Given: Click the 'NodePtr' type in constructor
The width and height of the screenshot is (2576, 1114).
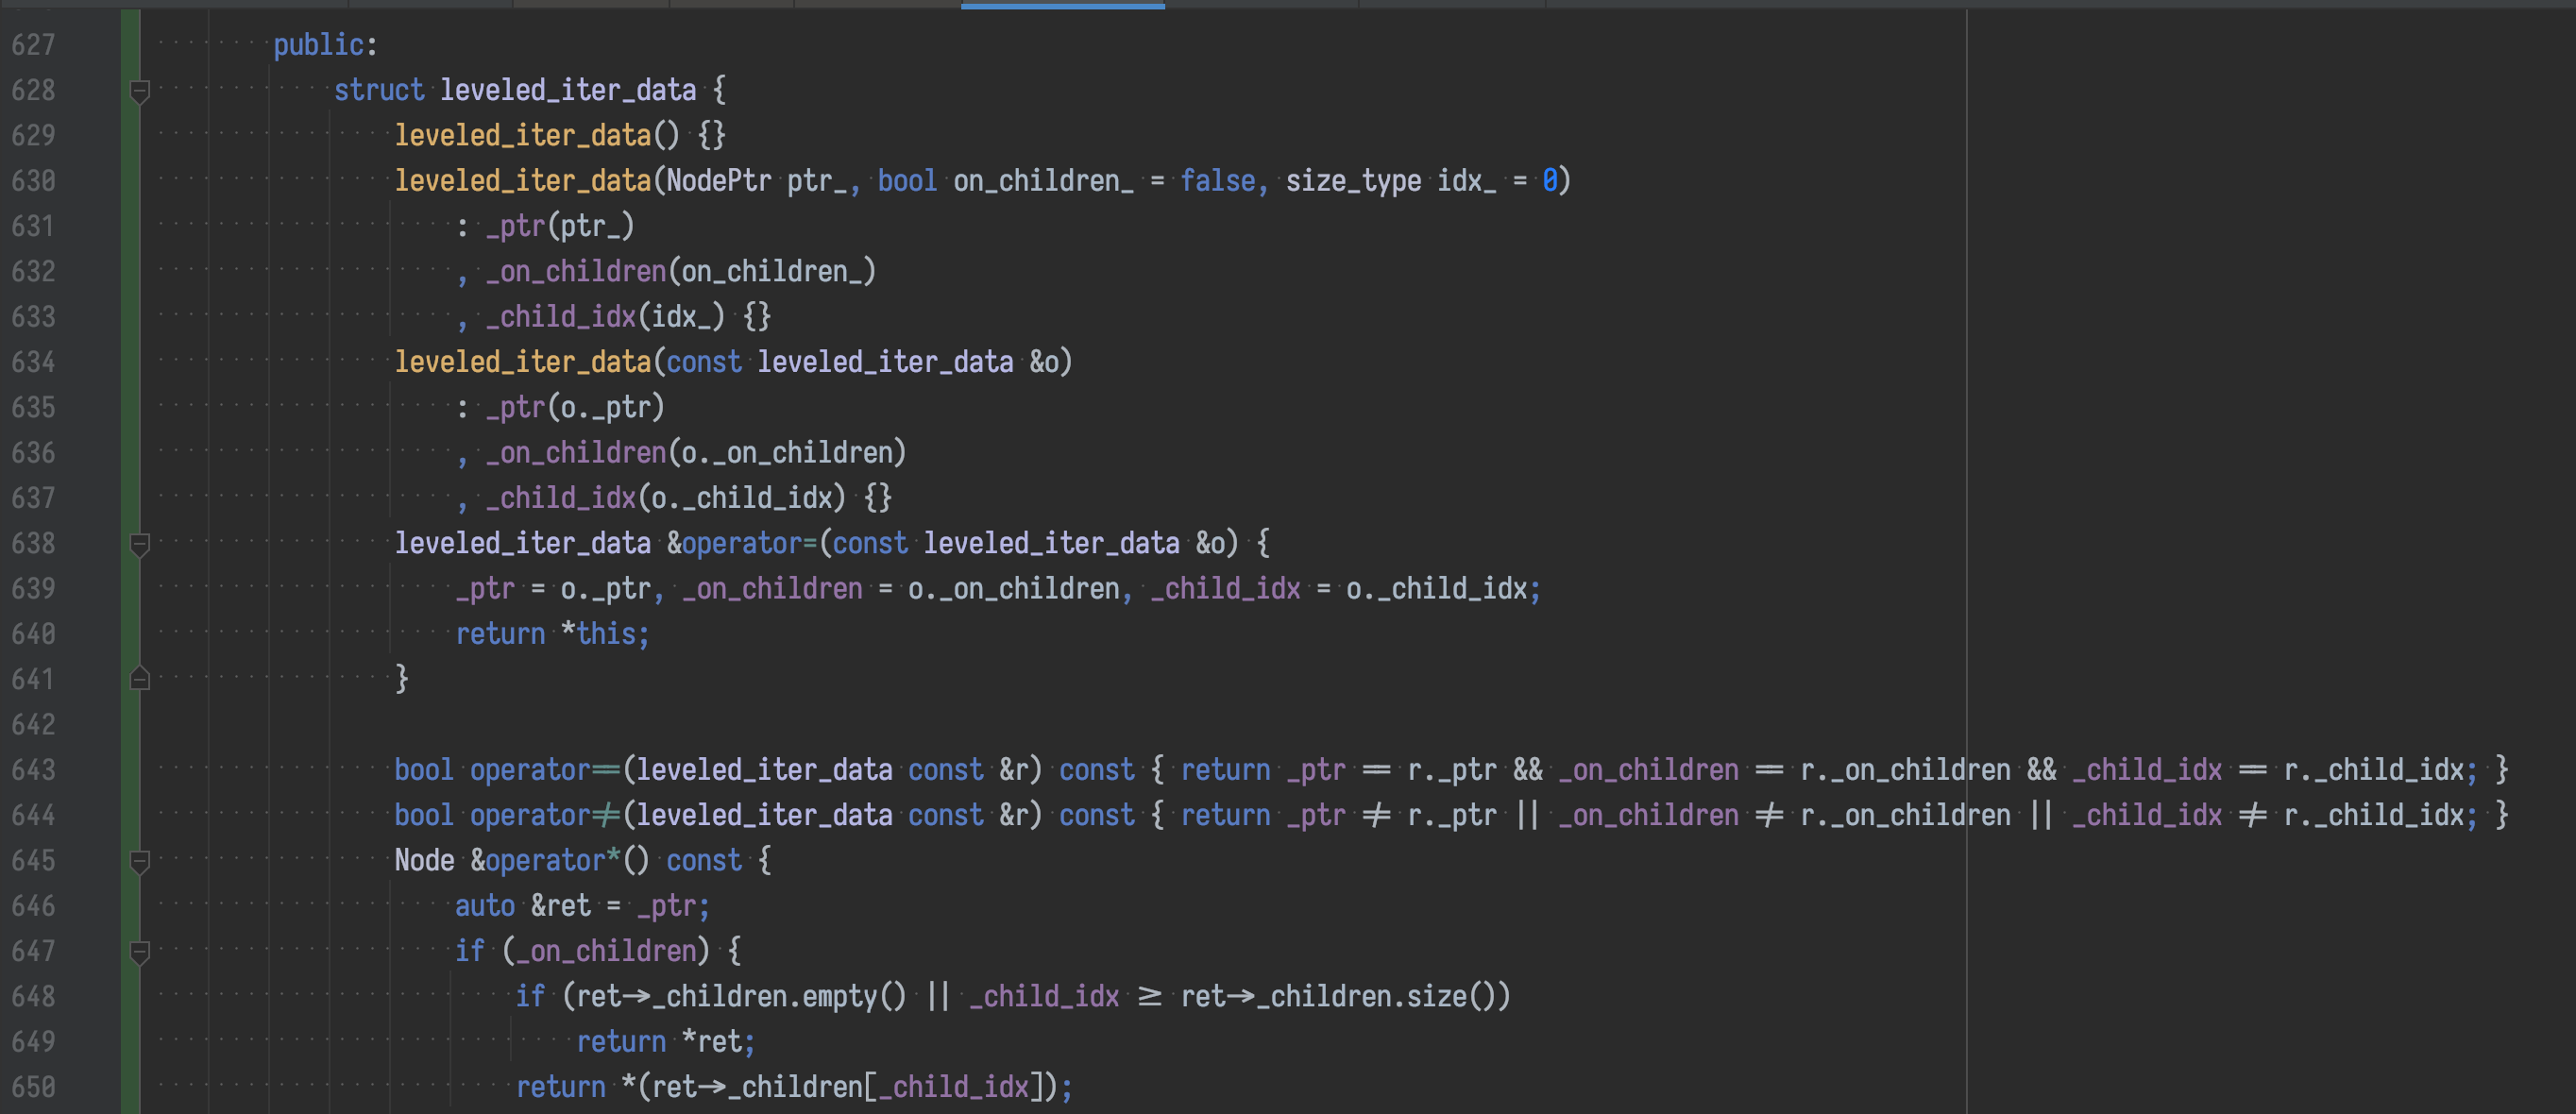Looking at the screenshot, I should tap(718, 181).
